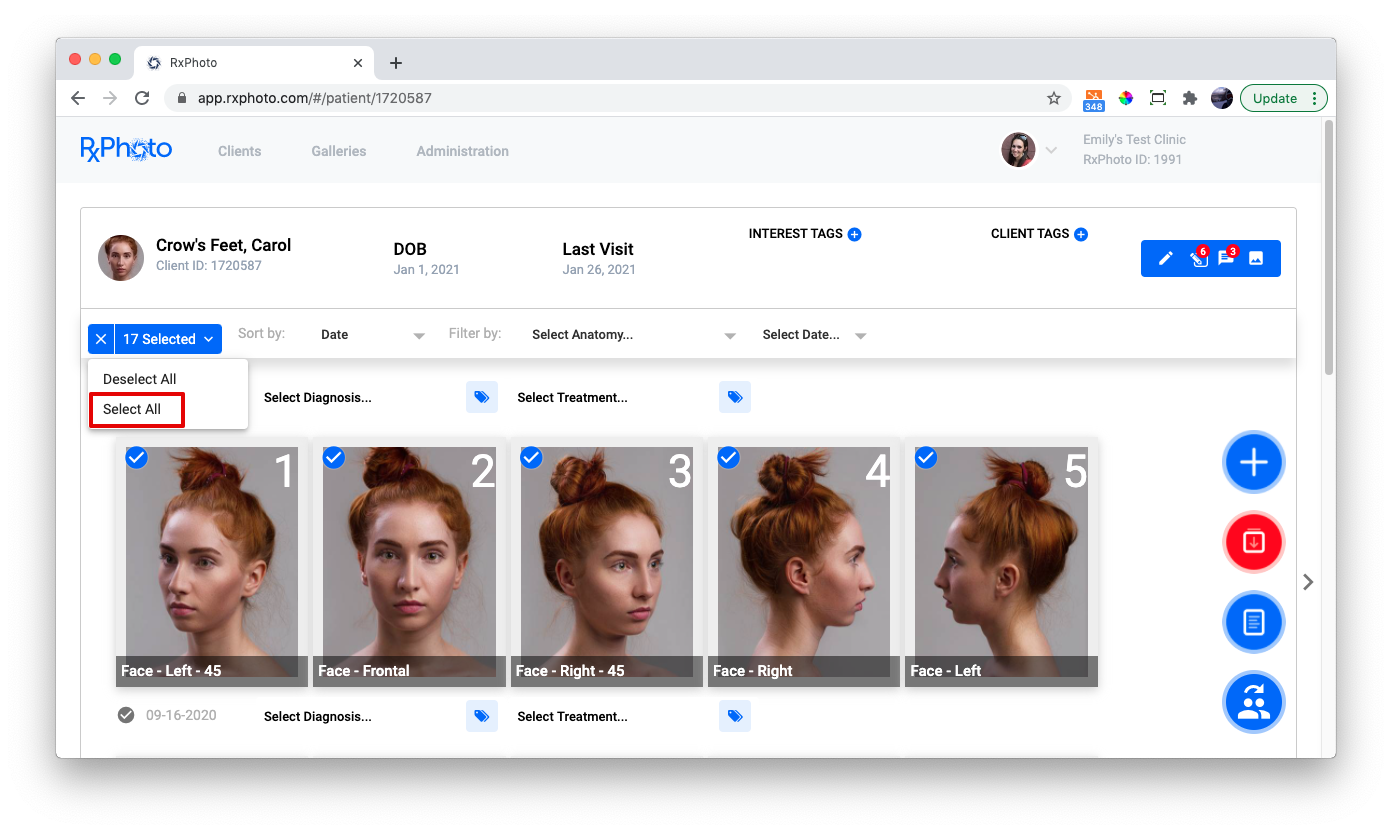The height and width of the screenshot is (832, 1392).
Task: Click the blue plus add floating button
Action: coord(1253,462)
